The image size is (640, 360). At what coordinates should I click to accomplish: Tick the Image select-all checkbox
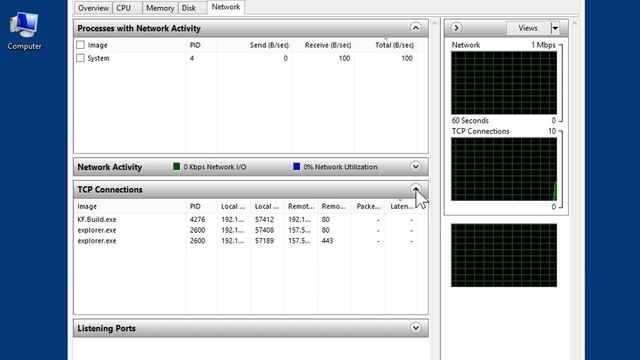point(80,45)
